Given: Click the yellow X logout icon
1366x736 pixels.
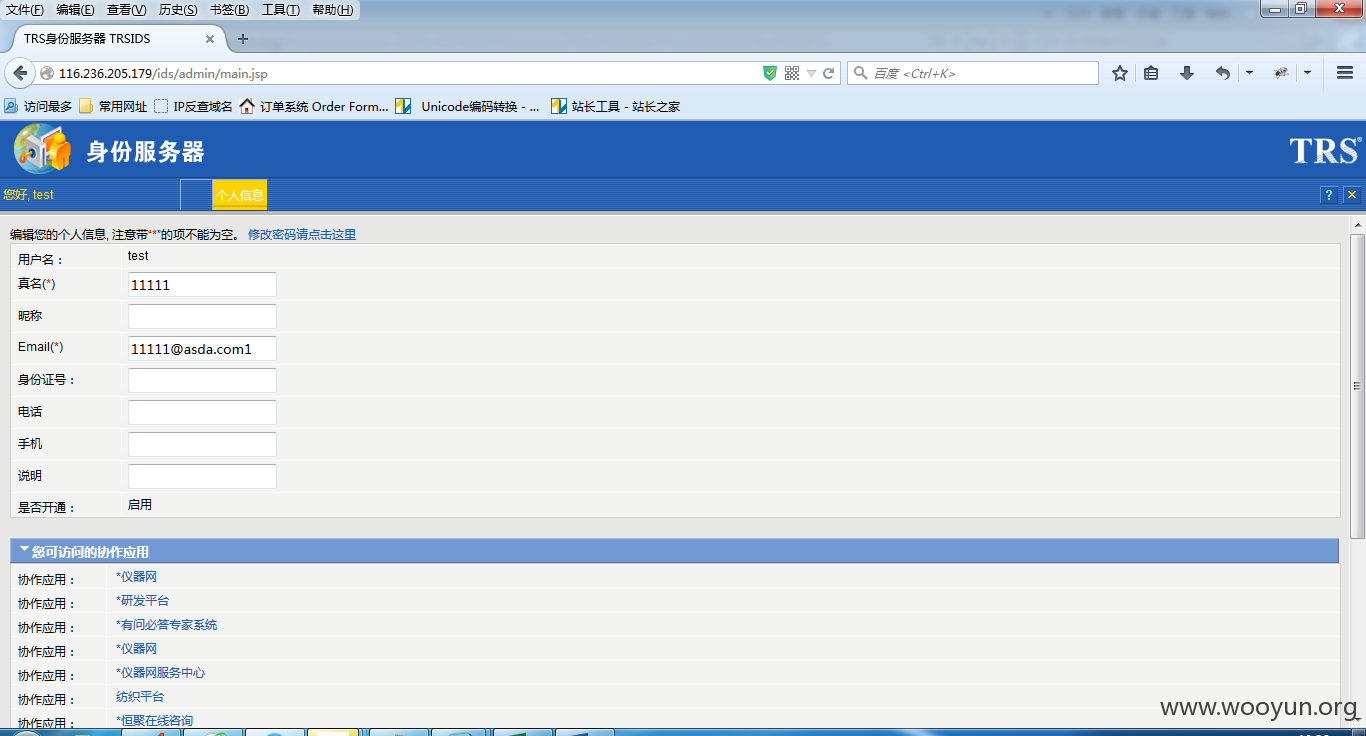Looking at the screenshot, I should 1352,195.
